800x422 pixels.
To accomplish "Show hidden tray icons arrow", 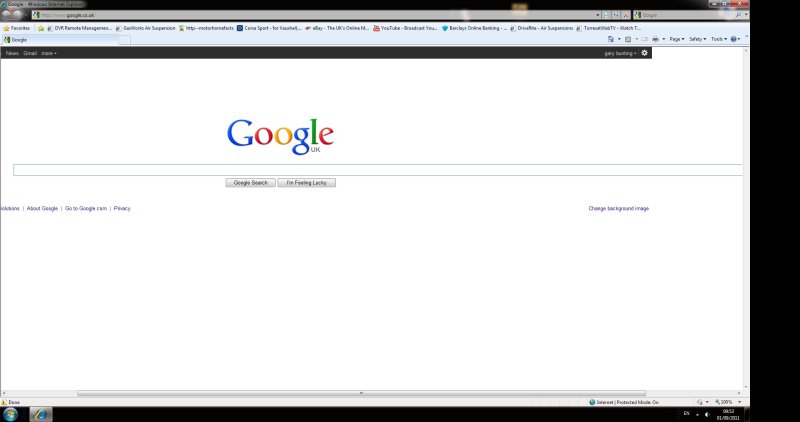I will coord(697,414).
